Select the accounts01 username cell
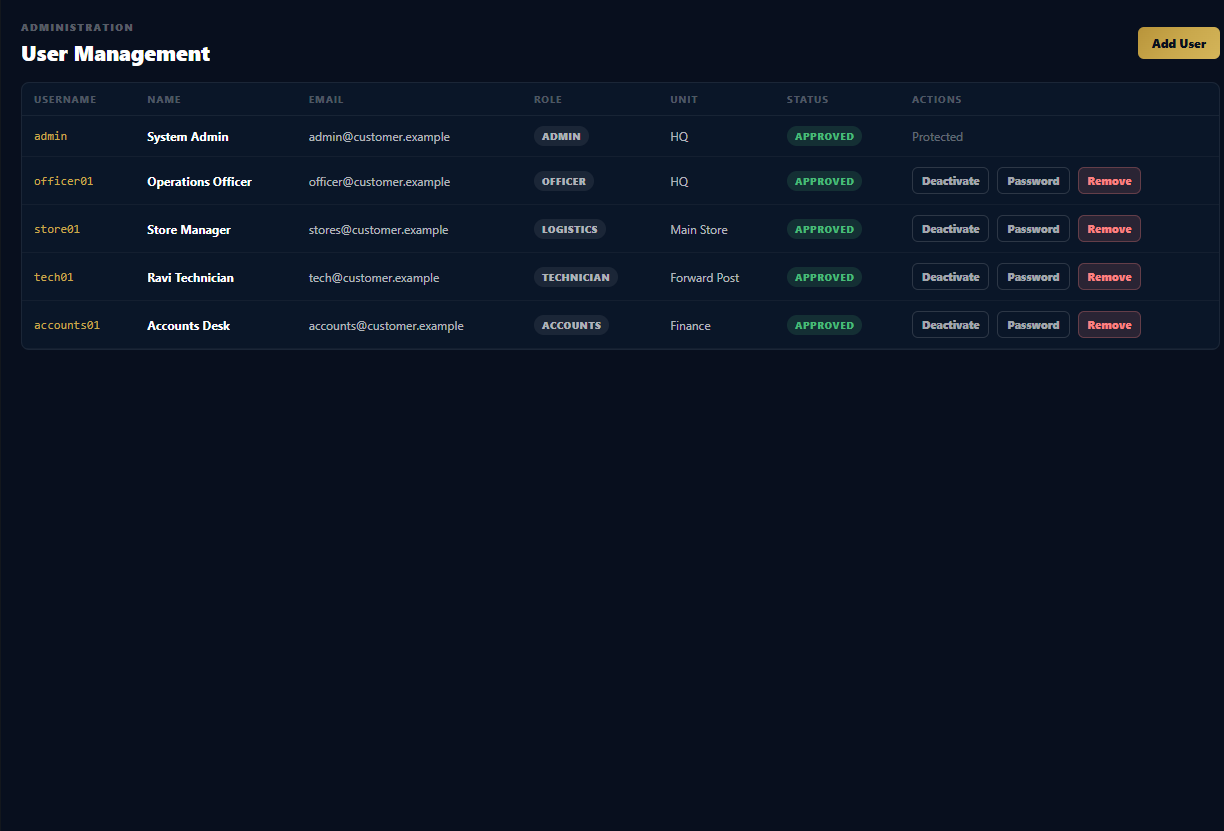 pos(67,325)
